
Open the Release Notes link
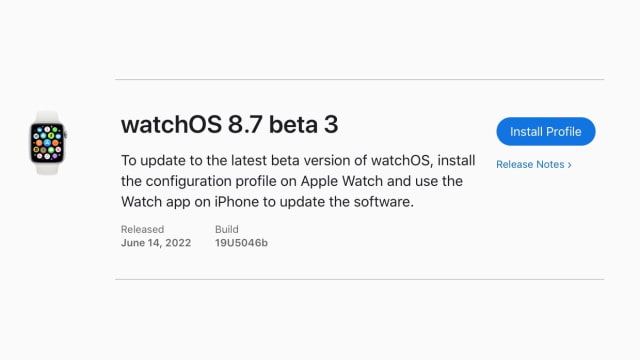pos(533,164)
